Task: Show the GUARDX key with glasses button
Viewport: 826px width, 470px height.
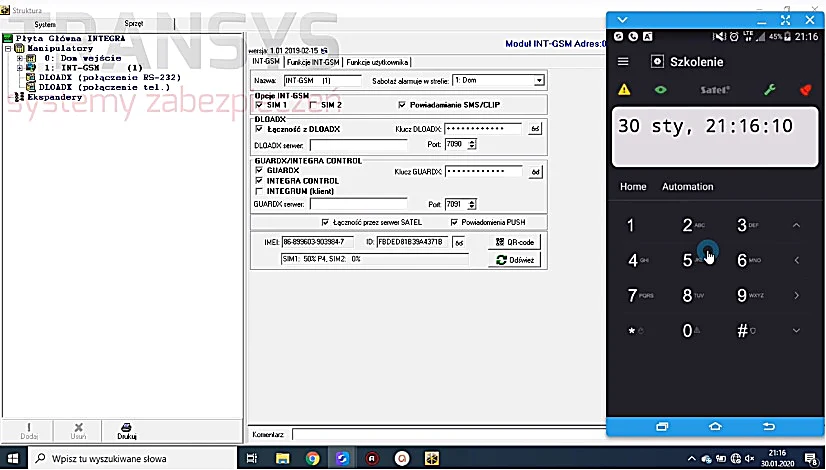Action: (535, 172)
